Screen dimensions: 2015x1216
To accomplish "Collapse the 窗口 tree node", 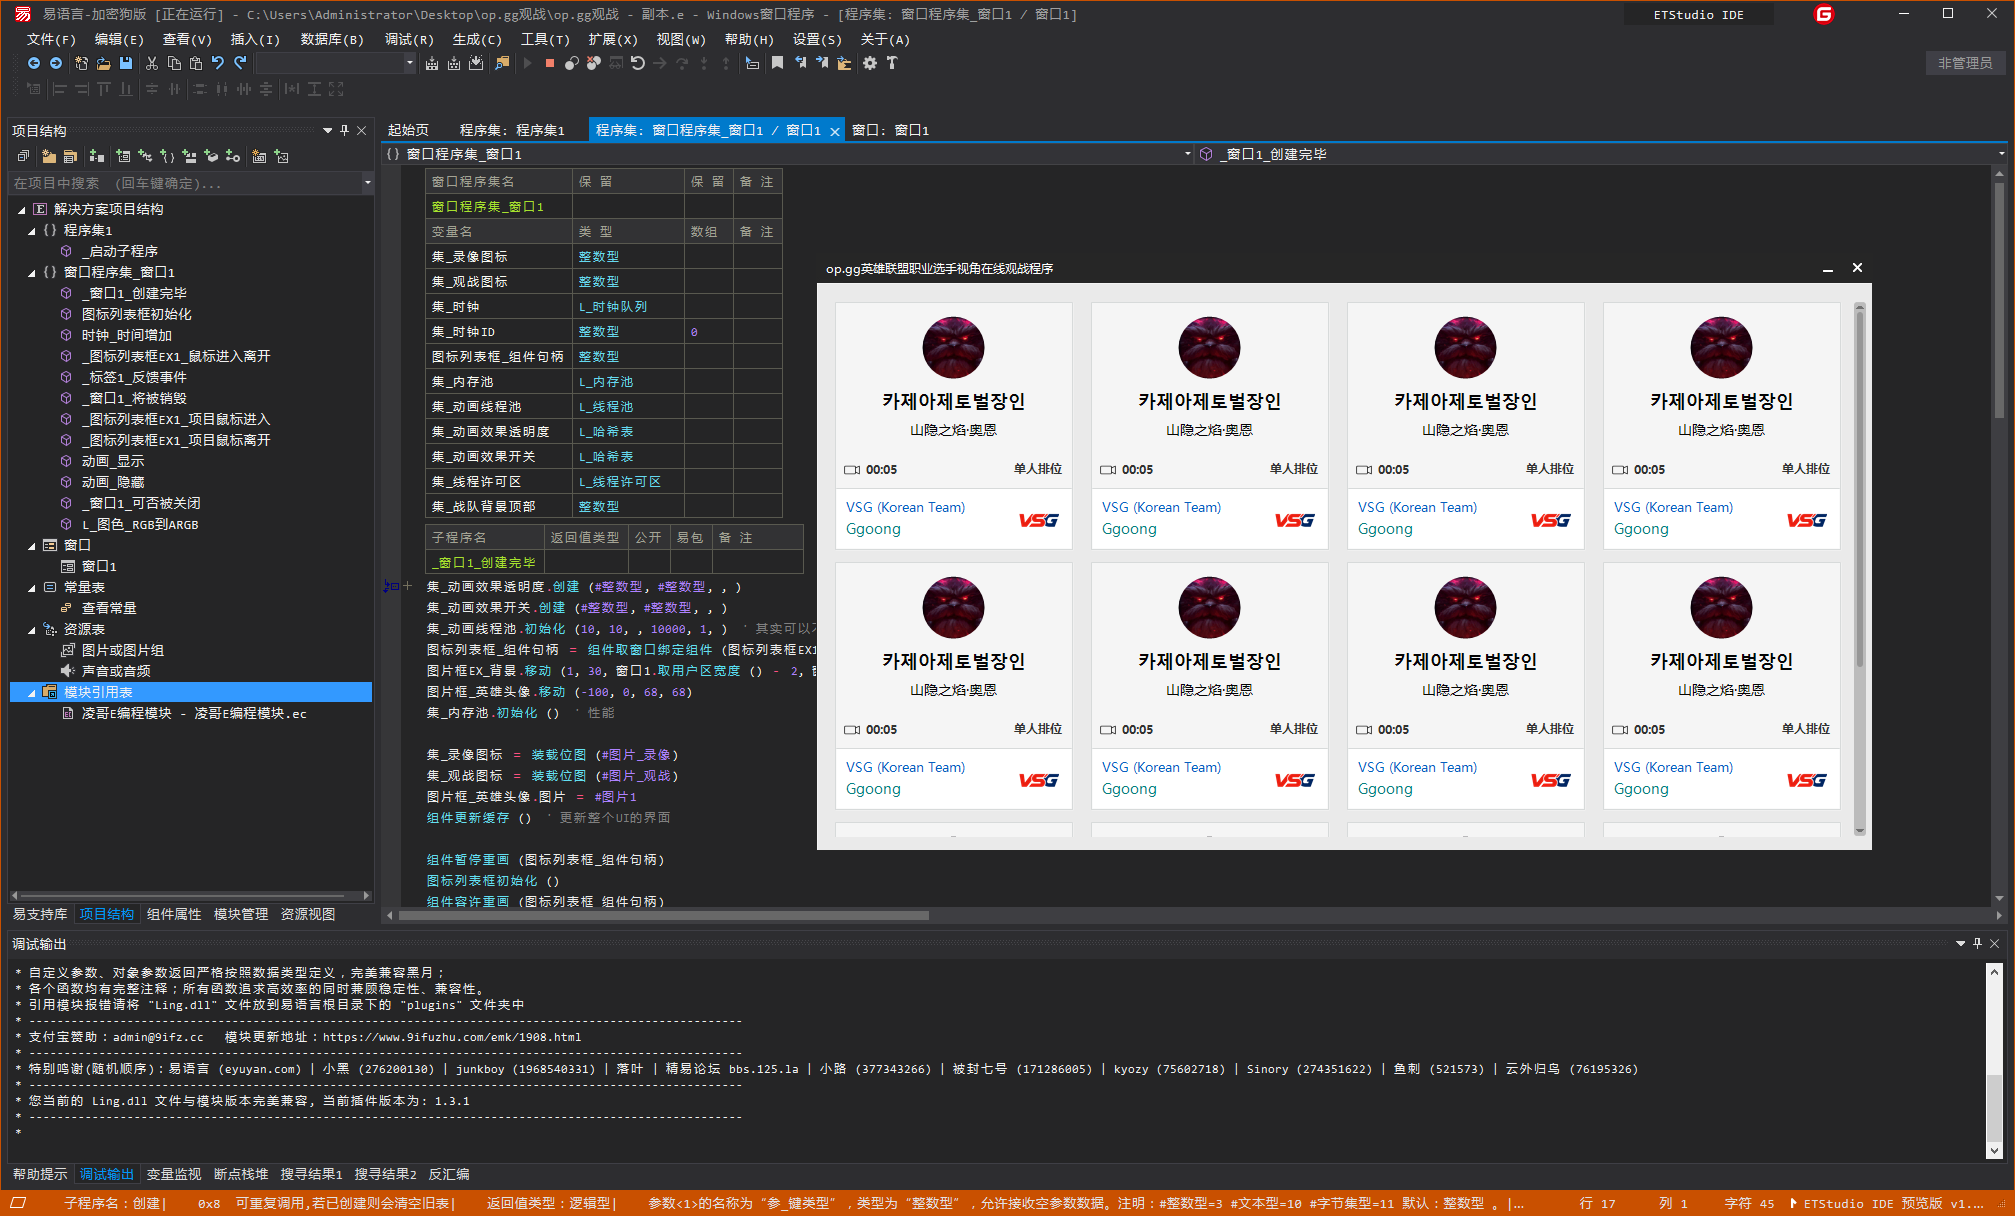I will (x=32, y=546).
